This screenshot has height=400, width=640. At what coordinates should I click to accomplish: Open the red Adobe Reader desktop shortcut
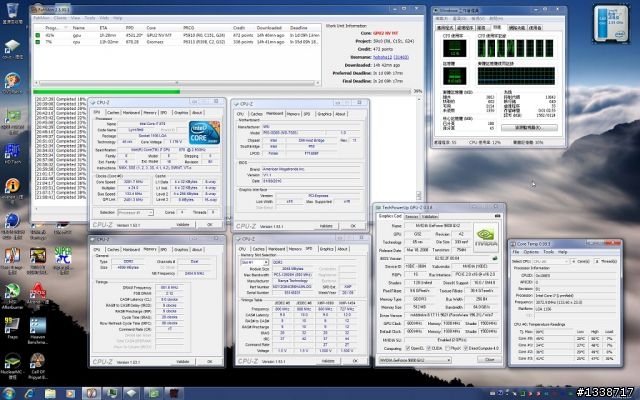click(38, 291)
